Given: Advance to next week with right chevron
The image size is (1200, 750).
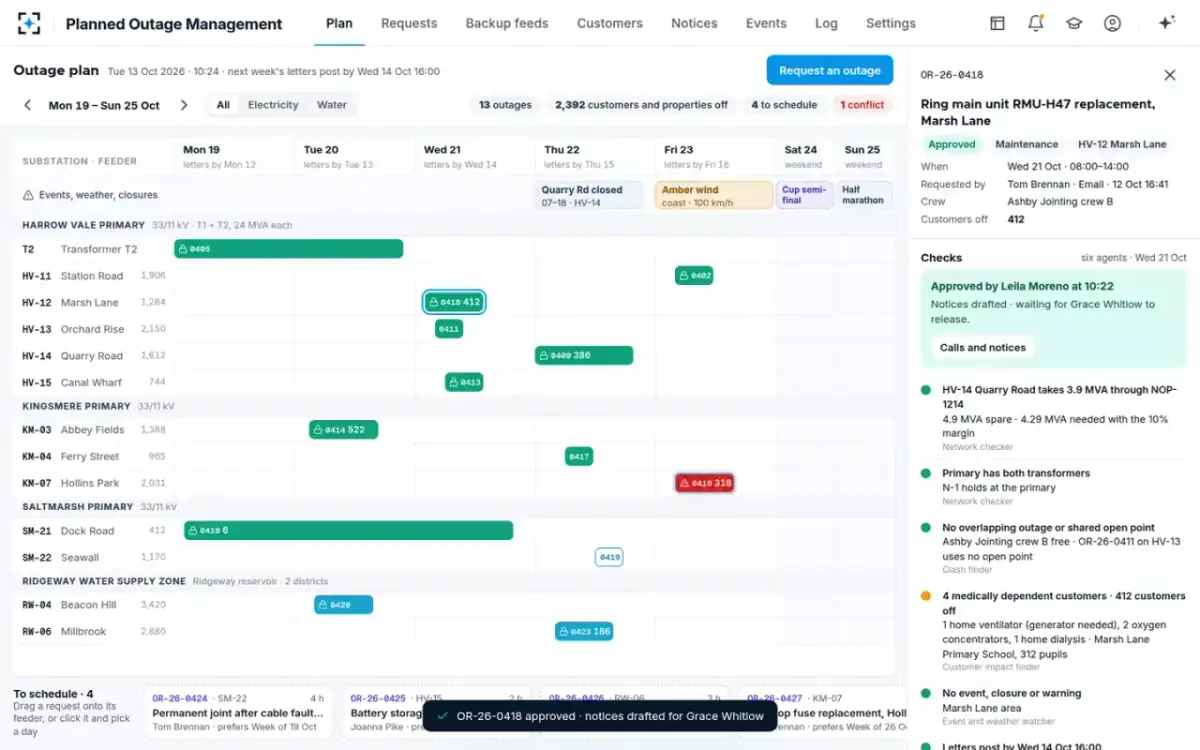Looking at the screenshot, I should (x=184, y=105).
